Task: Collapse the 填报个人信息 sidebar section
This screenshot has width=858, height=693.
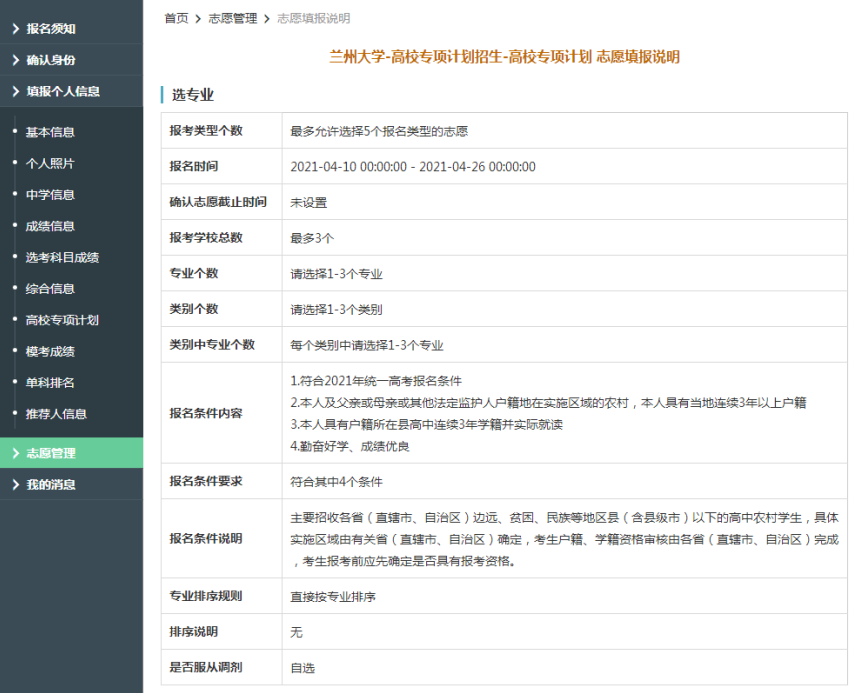Action: point(63,91)
